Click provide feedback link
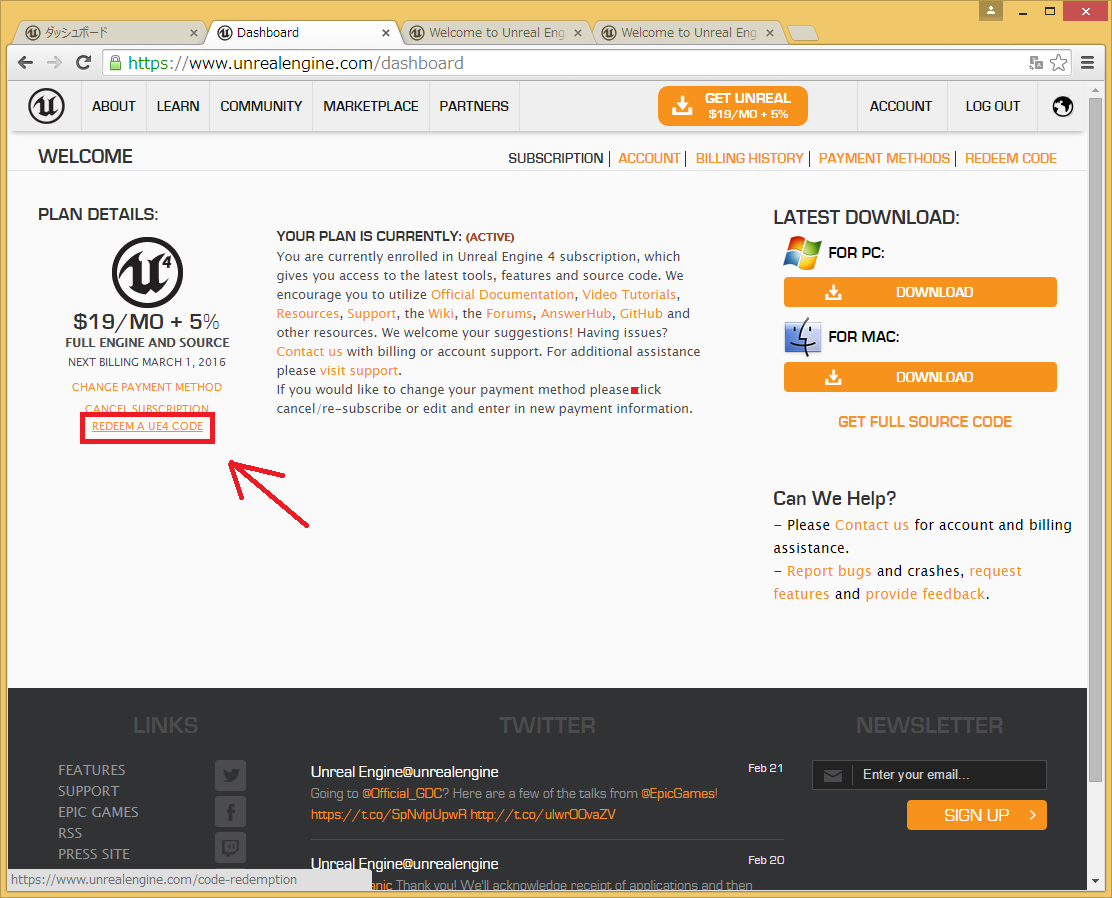 [x=925, y=594]
